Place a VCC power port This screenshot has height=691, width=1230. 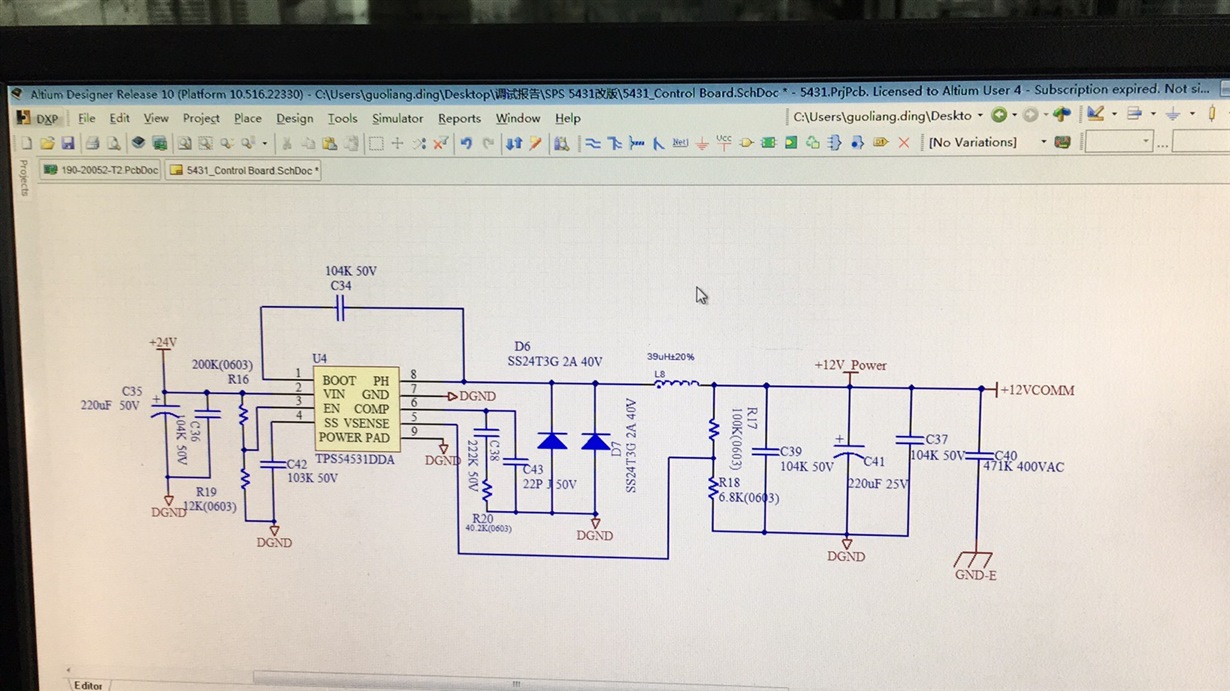coord(724,142)
